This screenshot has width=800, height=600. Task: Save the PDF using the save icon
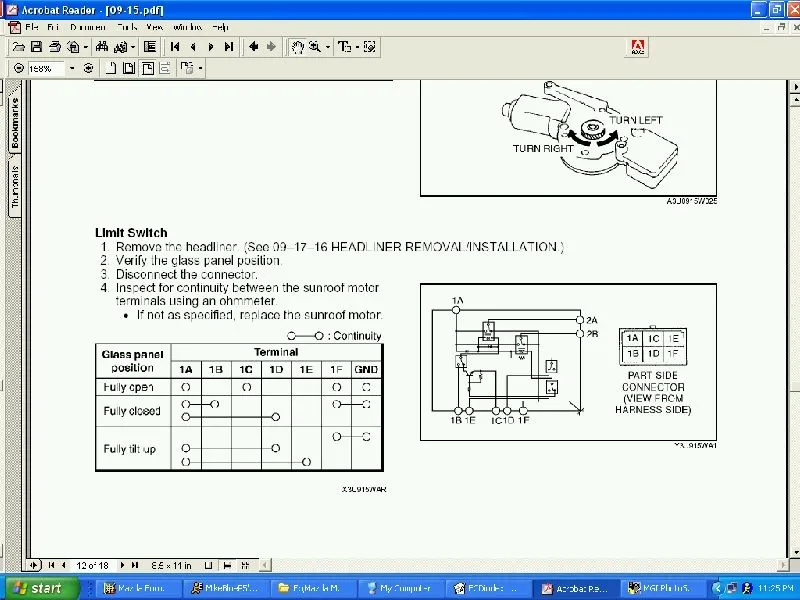[35, 46]
